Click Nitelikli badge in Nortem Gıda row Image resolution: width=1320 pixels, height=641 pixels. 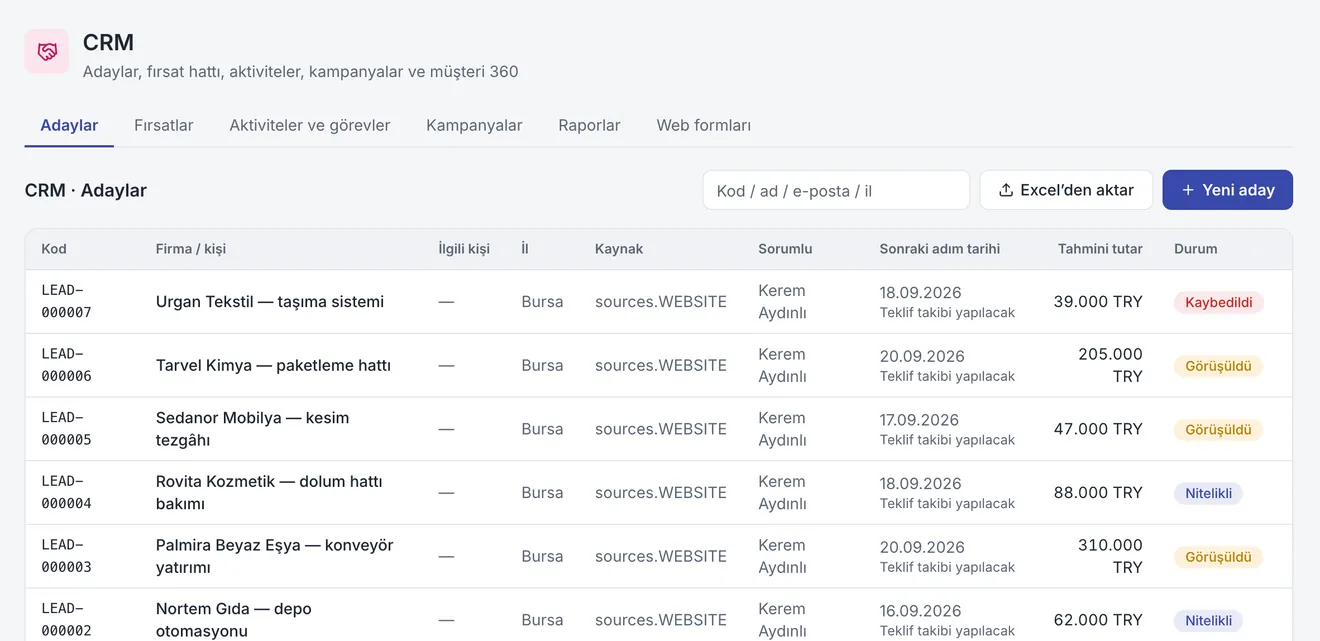1208,620
